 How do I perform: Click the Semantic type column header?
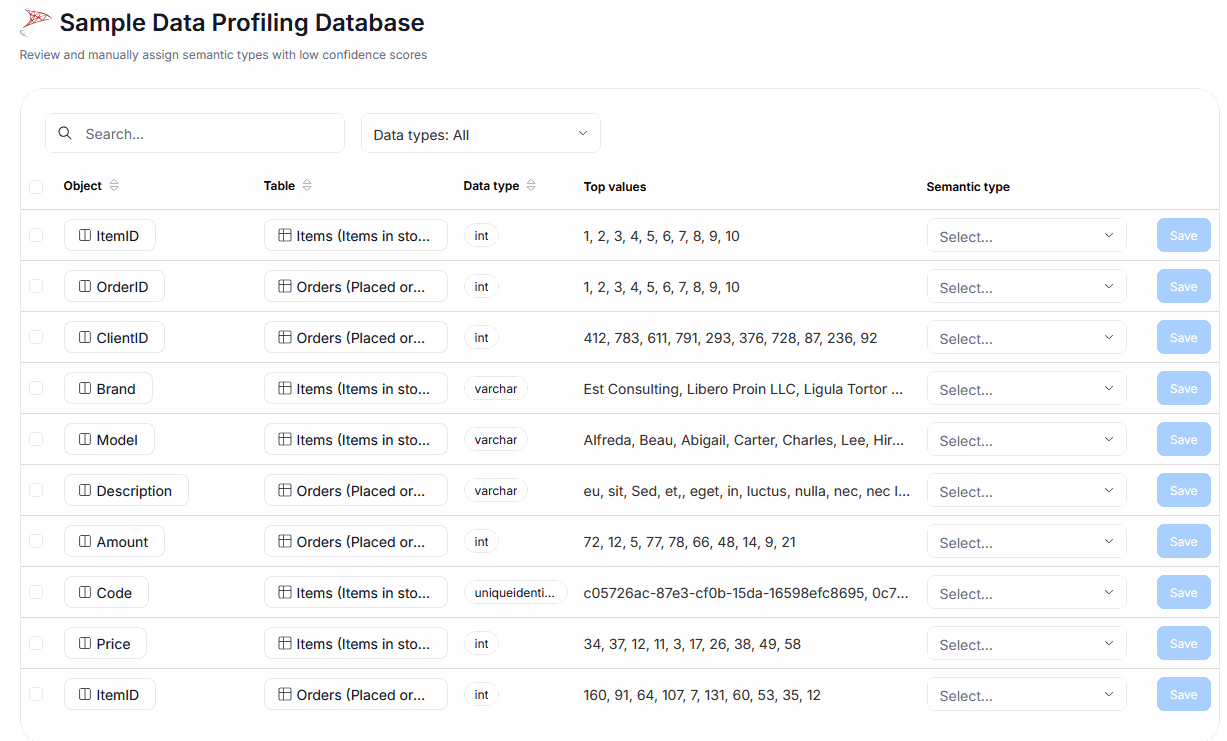(x=967, y=187)
